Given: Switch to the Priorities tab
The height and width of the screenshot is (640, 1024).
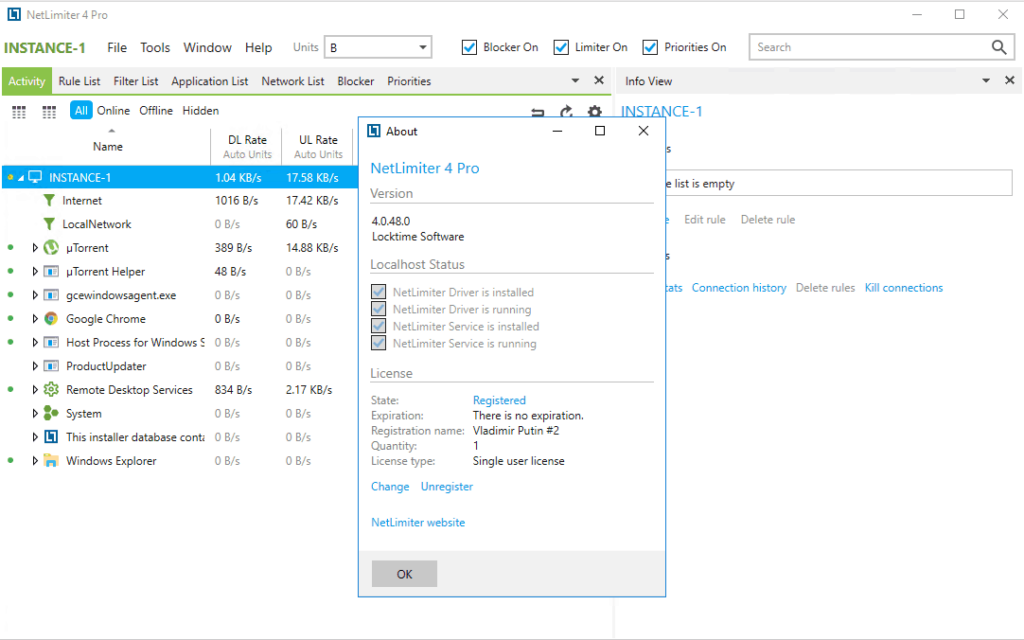Looking at the screenshot, I should [x=409, y=81].
